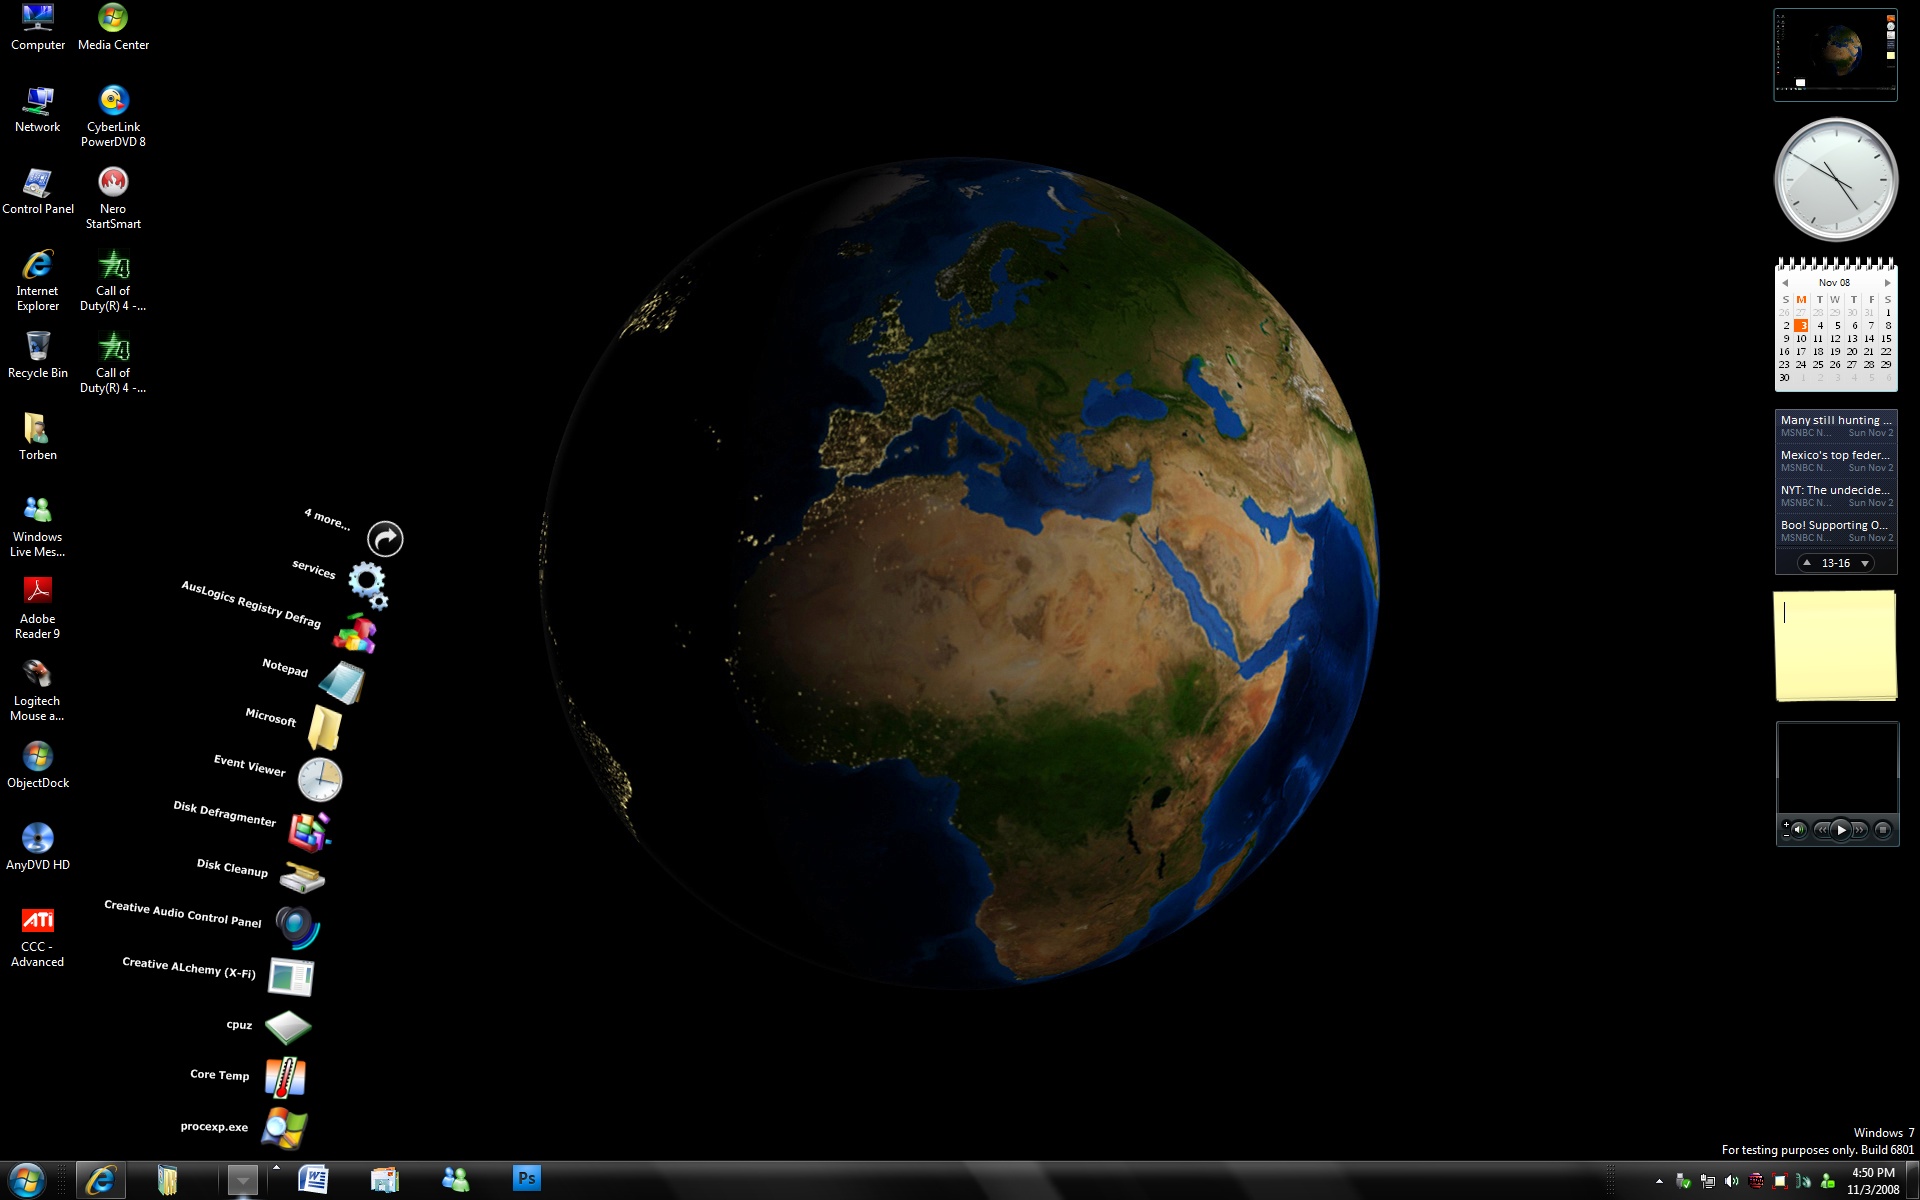Mute the media gadget volume icon
This screenshot has height=1200, width=1920.
pos(1798,829)
